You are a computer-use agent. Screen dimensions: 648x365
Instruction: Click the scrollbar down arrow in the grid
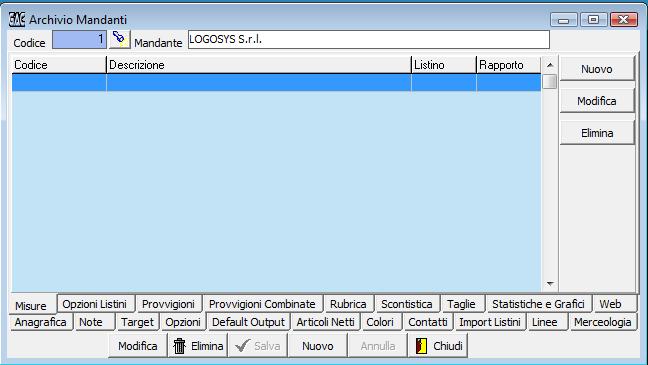550,284
